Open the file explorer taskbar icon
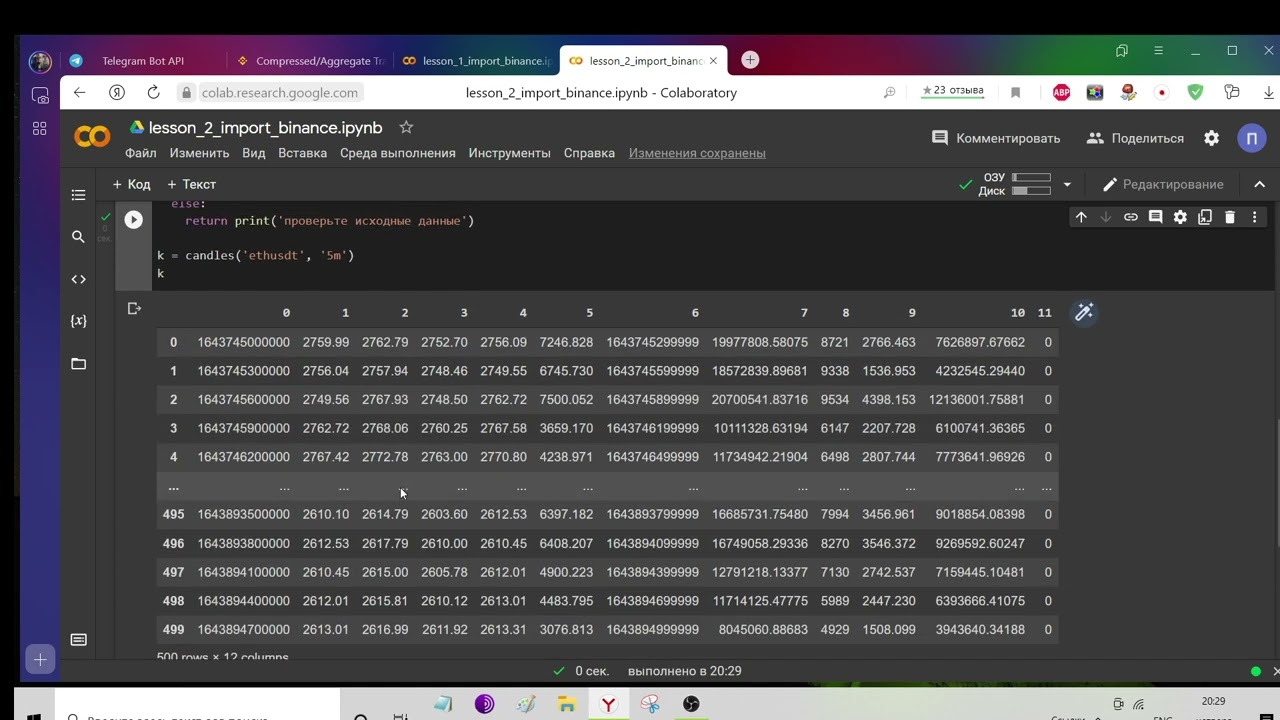1280x720 pixels. click(x=567, y=704)
